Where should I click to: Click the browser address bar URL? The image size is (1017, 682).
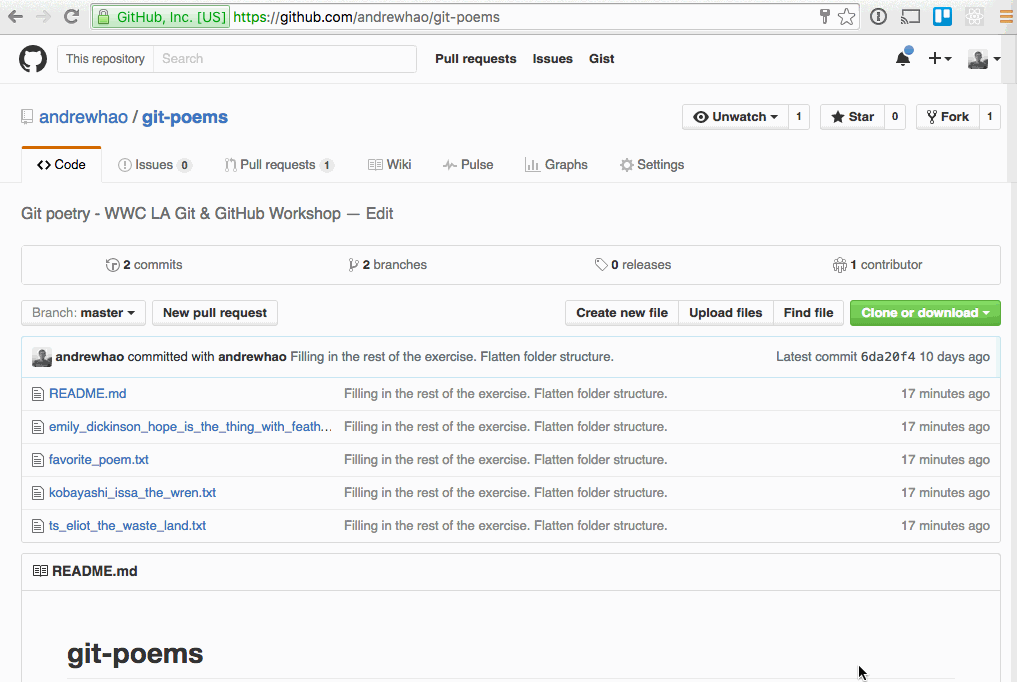click(x=366, y=17)
